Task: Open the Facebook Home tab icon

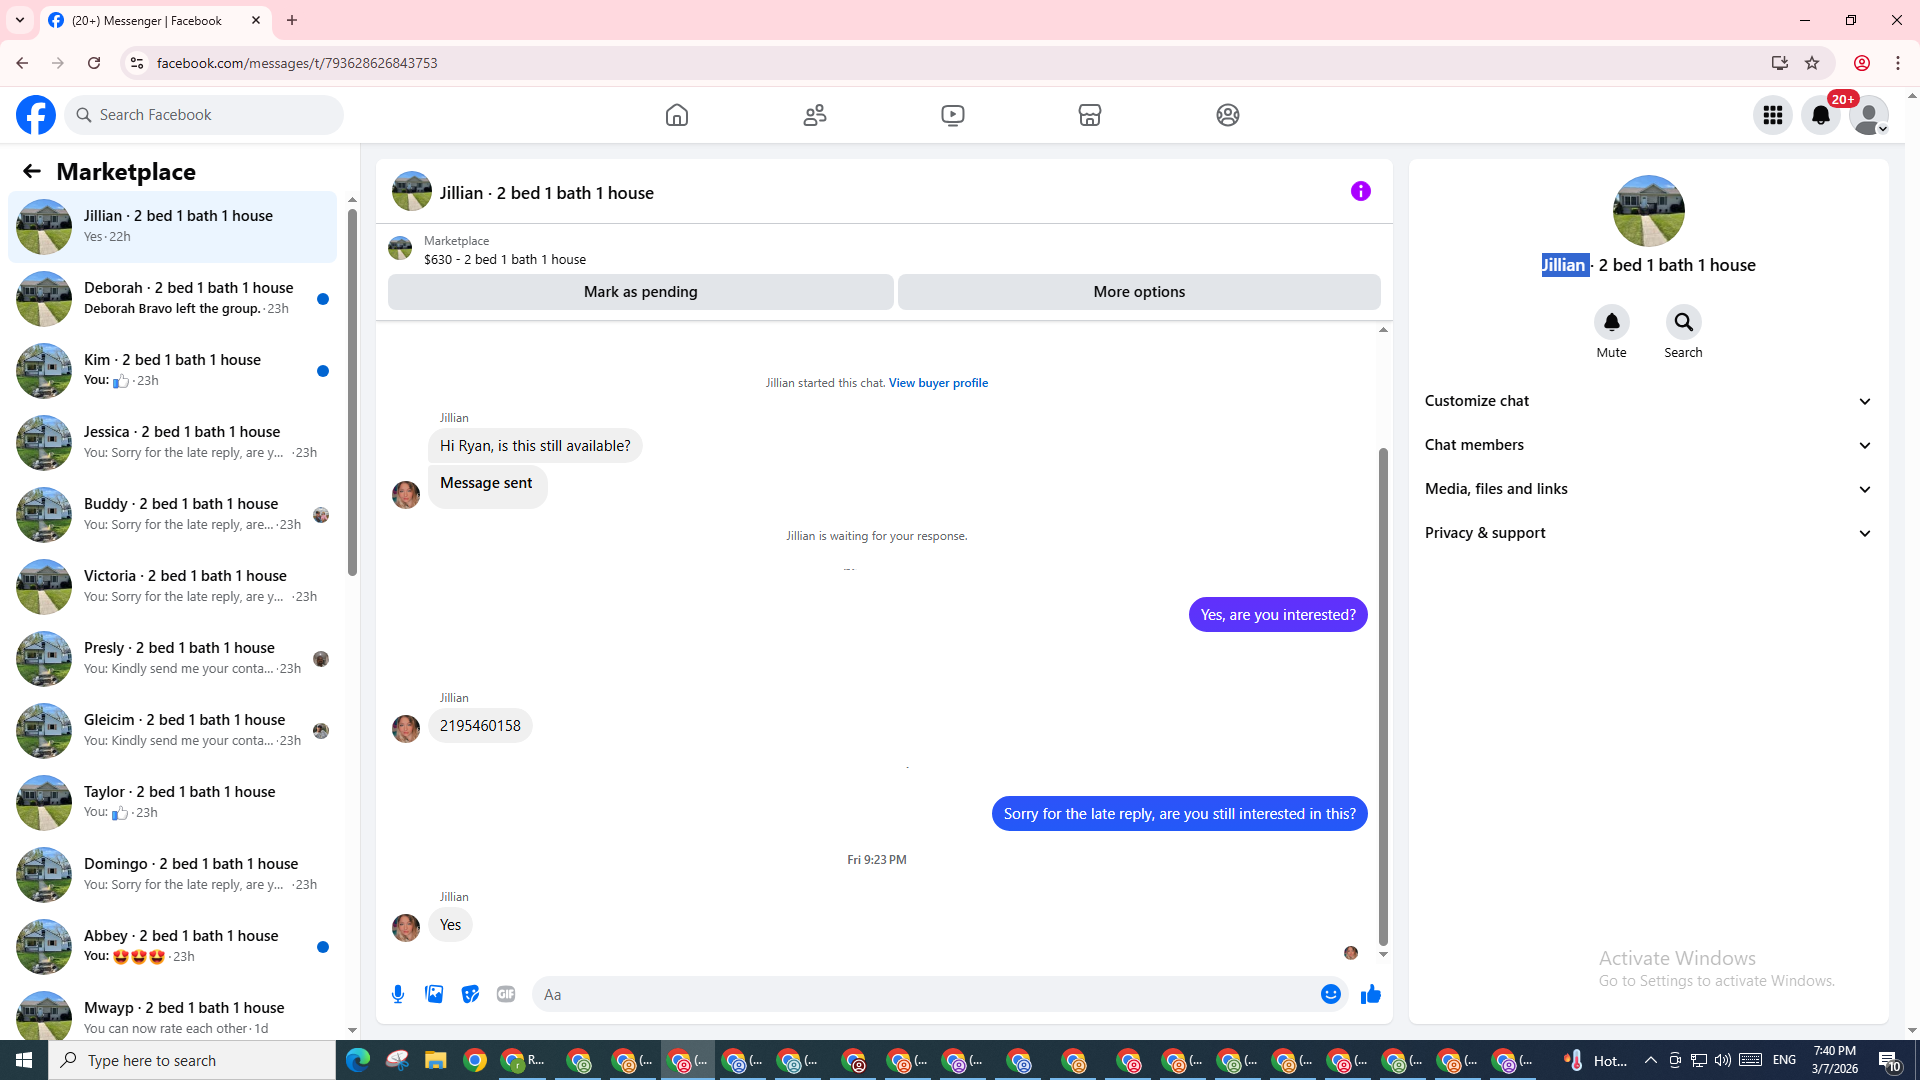Action: tap(677, 115)
